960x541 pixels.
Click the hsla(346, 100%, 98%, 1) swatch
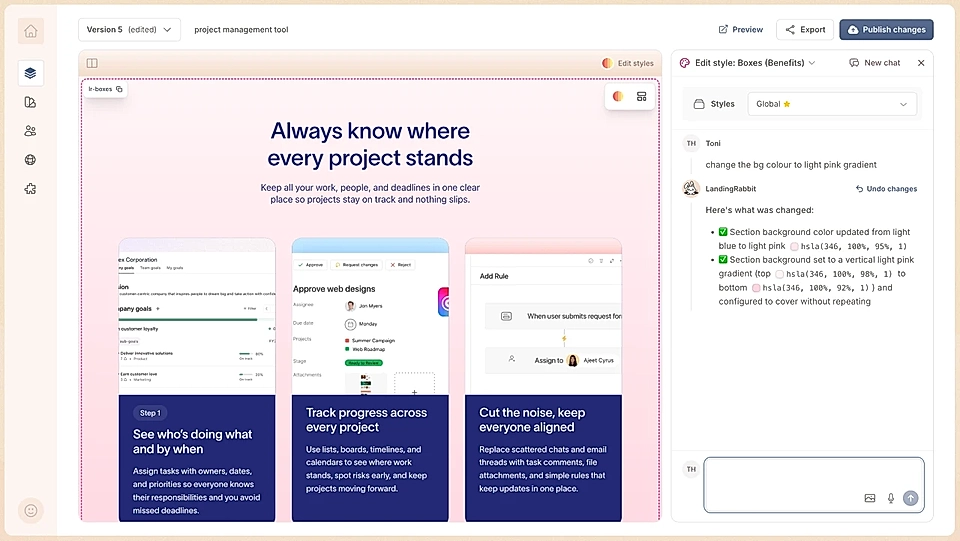click(x=779, y=274)
